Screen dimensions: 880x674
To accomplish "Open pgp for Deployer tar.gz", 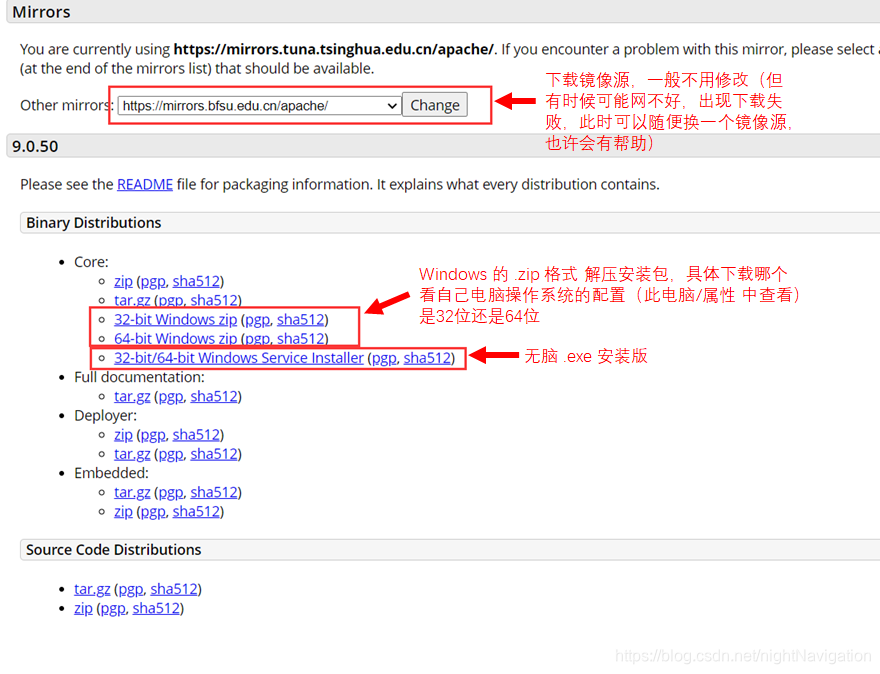I will point(171,454).
